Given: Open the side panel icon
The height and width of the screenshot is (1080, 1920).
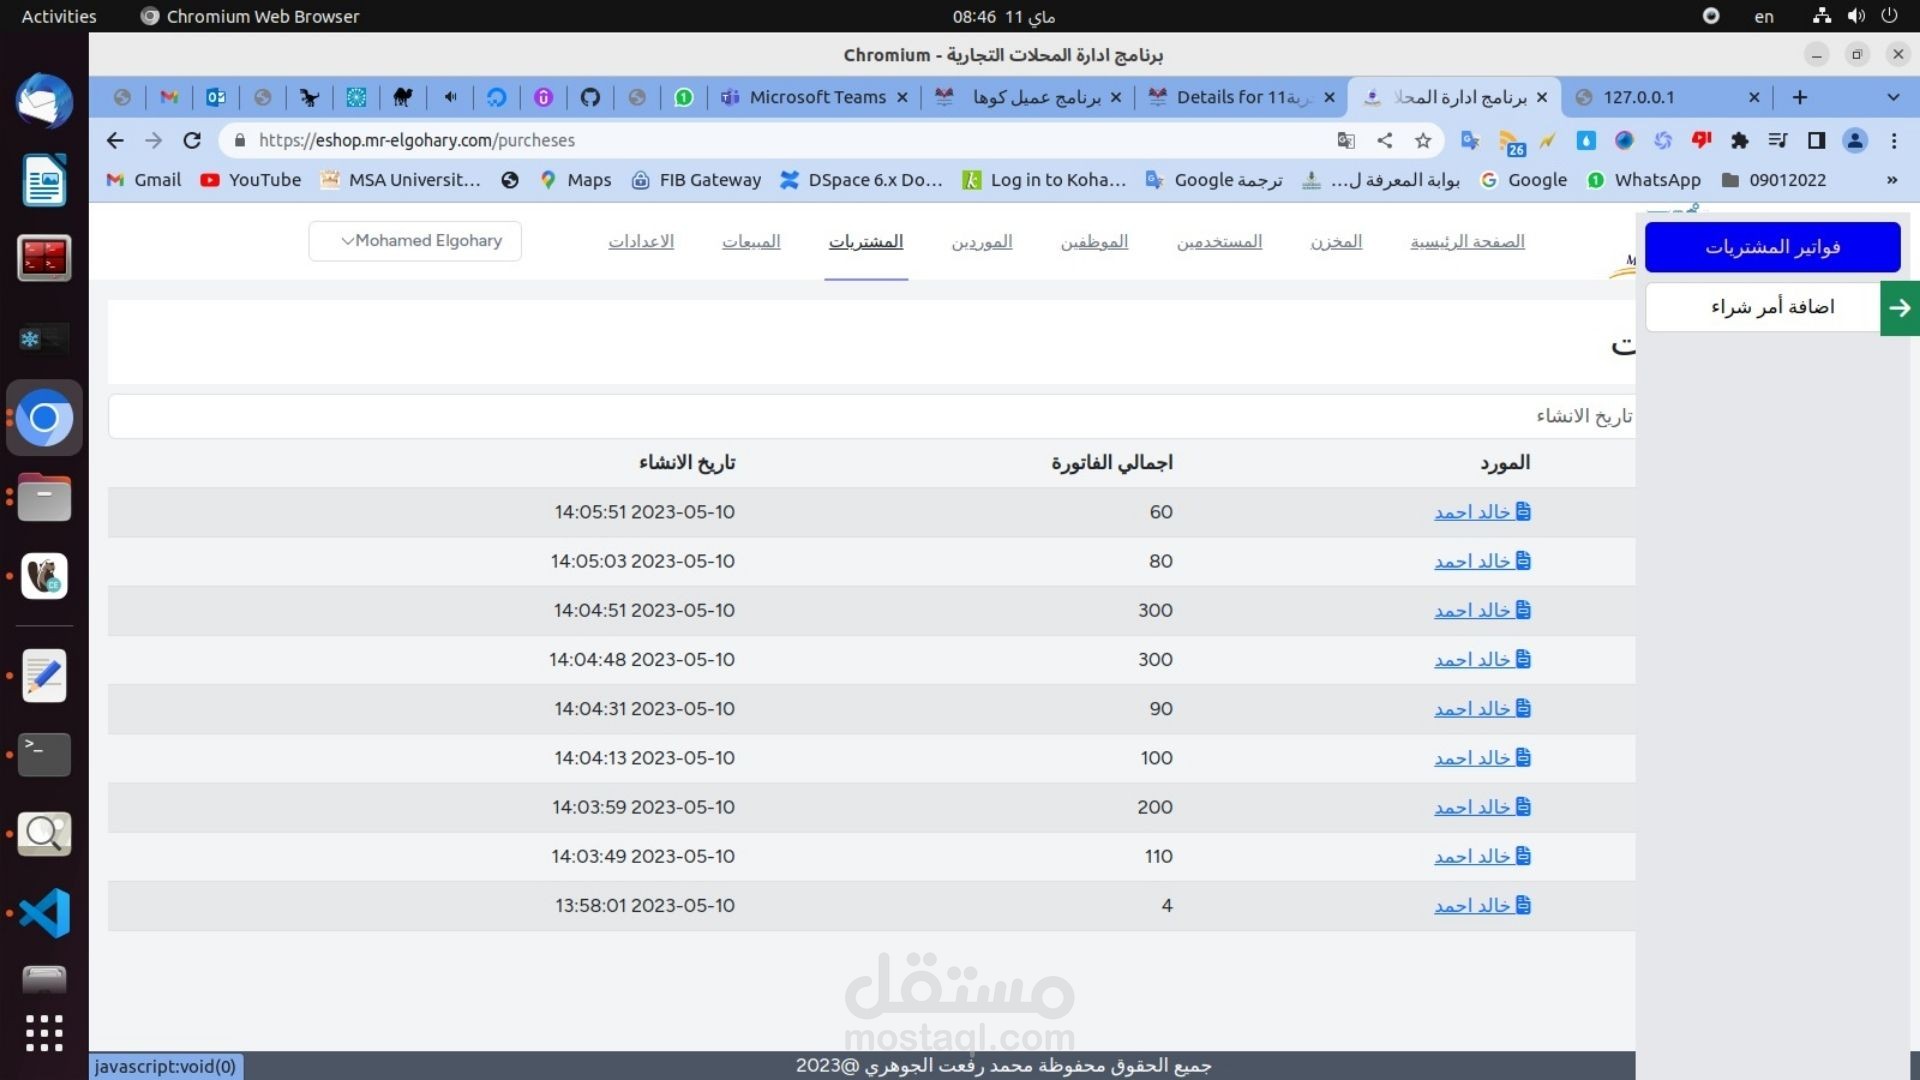Looking at the screenshot, I should pos(1817,141).
